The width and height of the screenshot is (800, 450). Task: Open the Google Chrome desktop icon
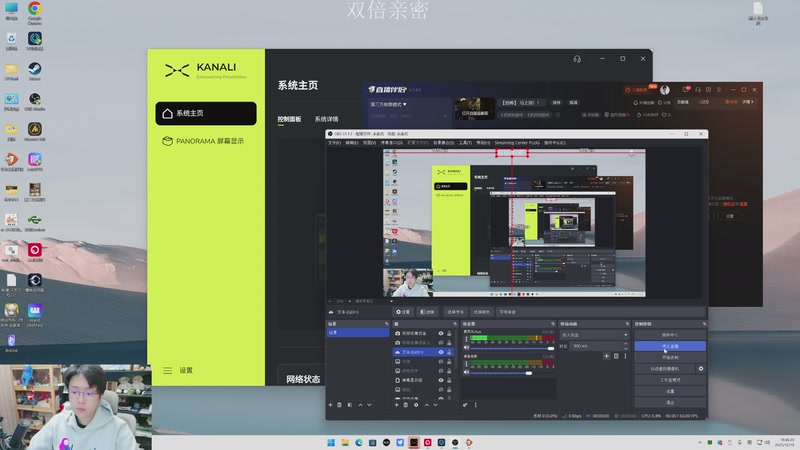coord(35,12)
